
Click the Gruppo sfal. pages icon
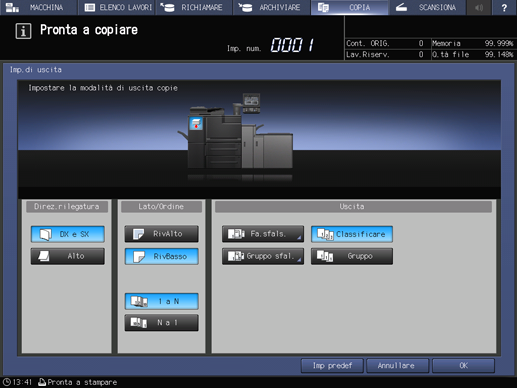point(236,256)
